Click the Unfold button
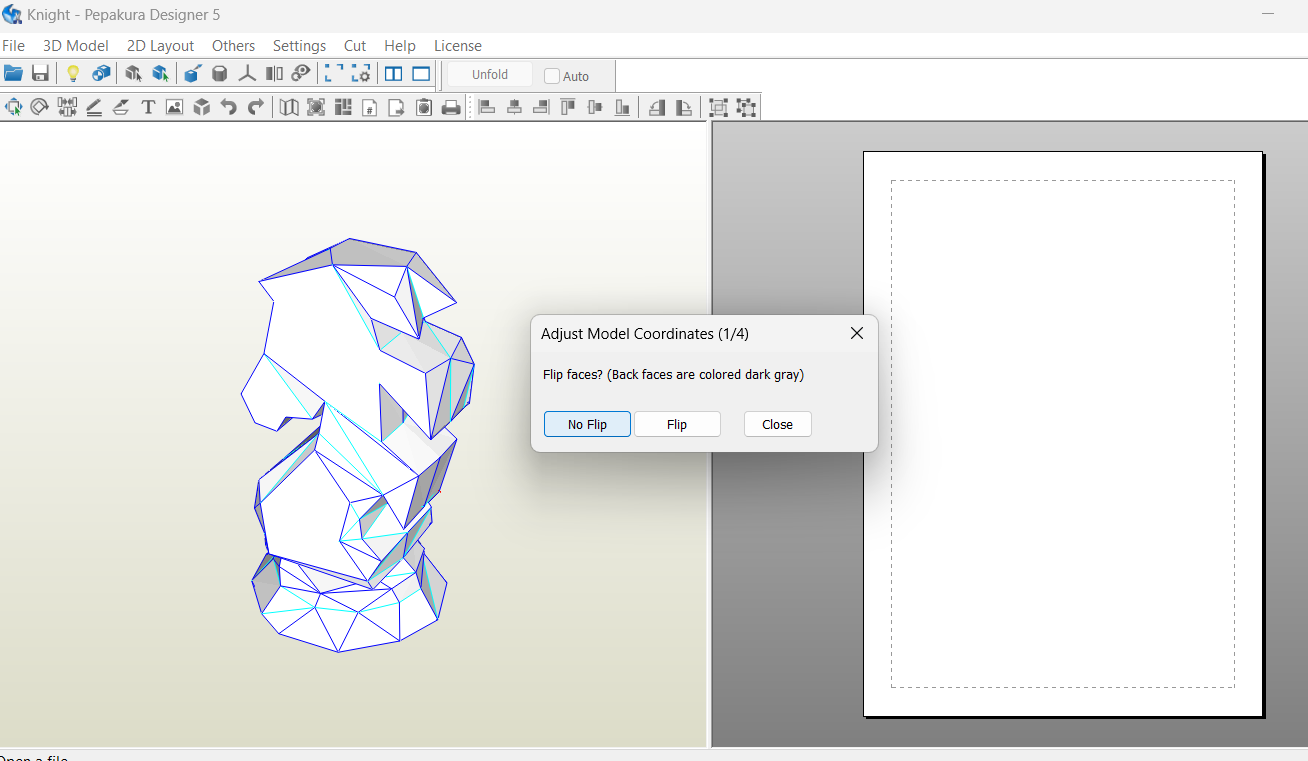Screen dimensions: 1308x761 [x=490, y=75]
